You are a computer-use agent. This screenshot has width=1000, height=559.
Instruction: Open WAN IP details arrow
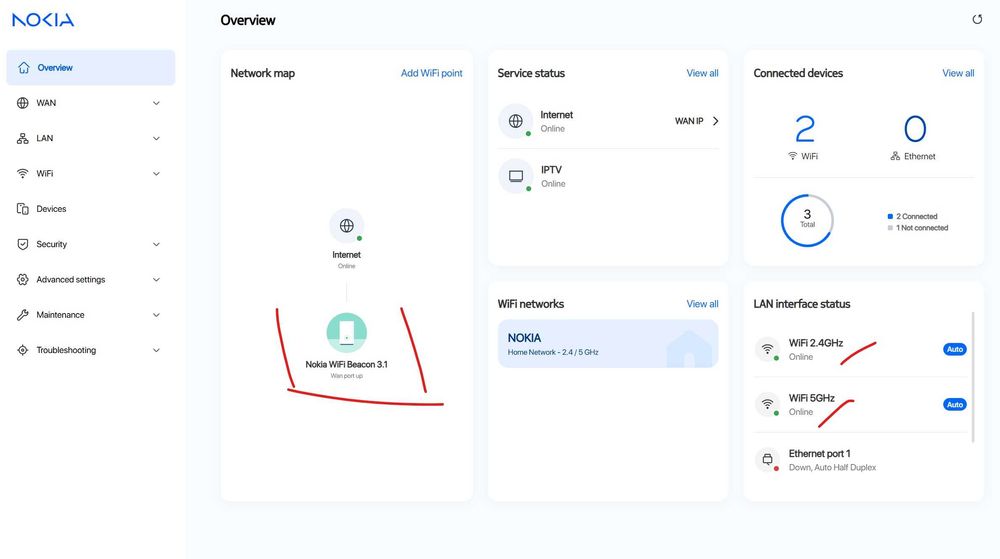coord(716,121)
